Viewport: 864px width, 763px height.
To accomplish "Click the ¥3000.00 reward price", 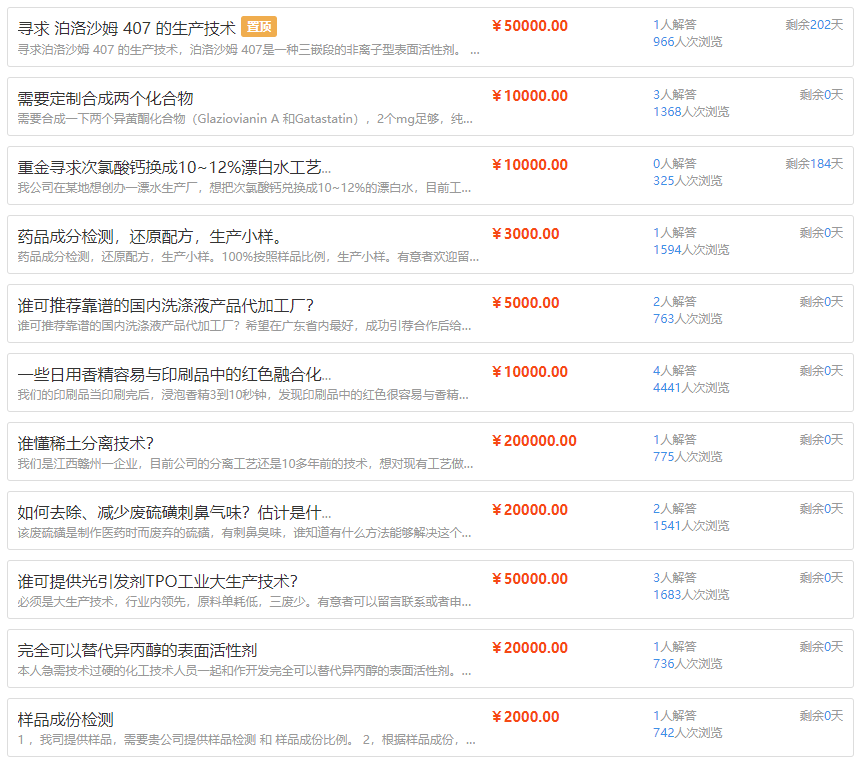I will point(525,234).
